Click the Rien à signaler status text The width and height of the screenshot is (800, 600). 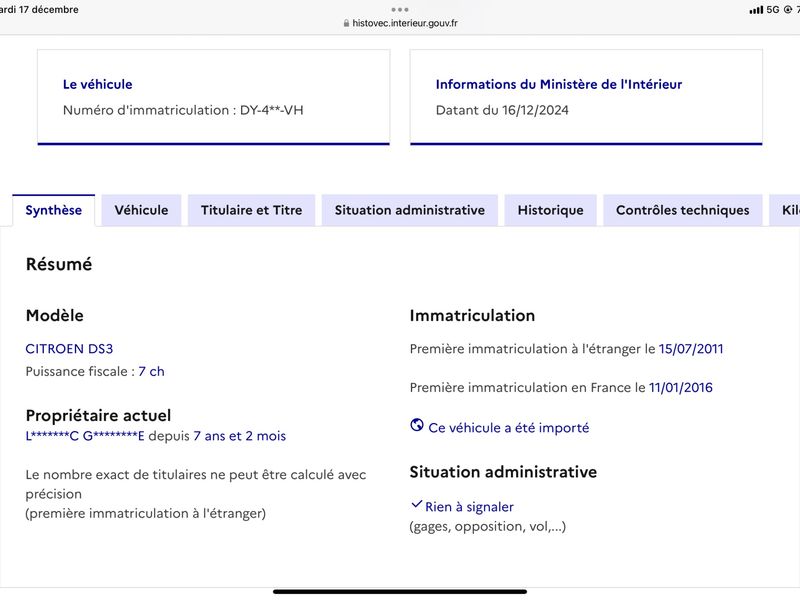469,507
